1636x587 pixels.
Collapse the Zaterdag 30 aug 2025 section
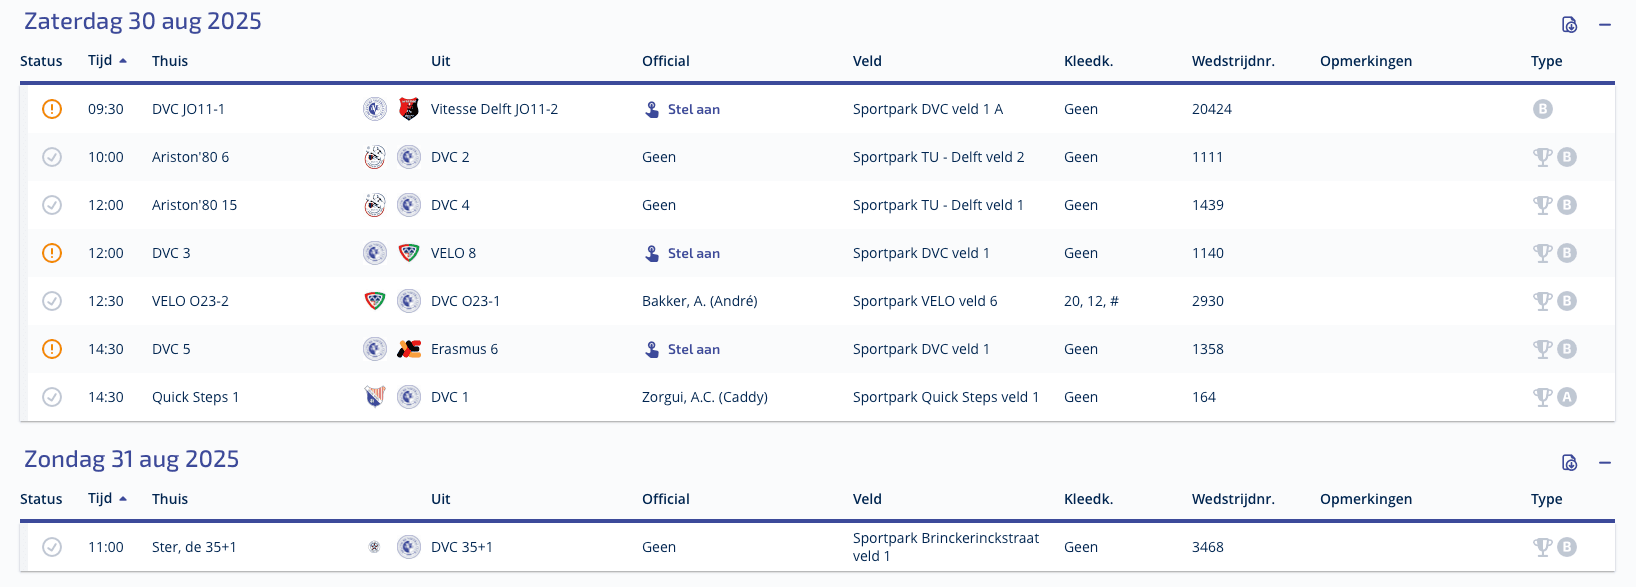click(1605, 25)
